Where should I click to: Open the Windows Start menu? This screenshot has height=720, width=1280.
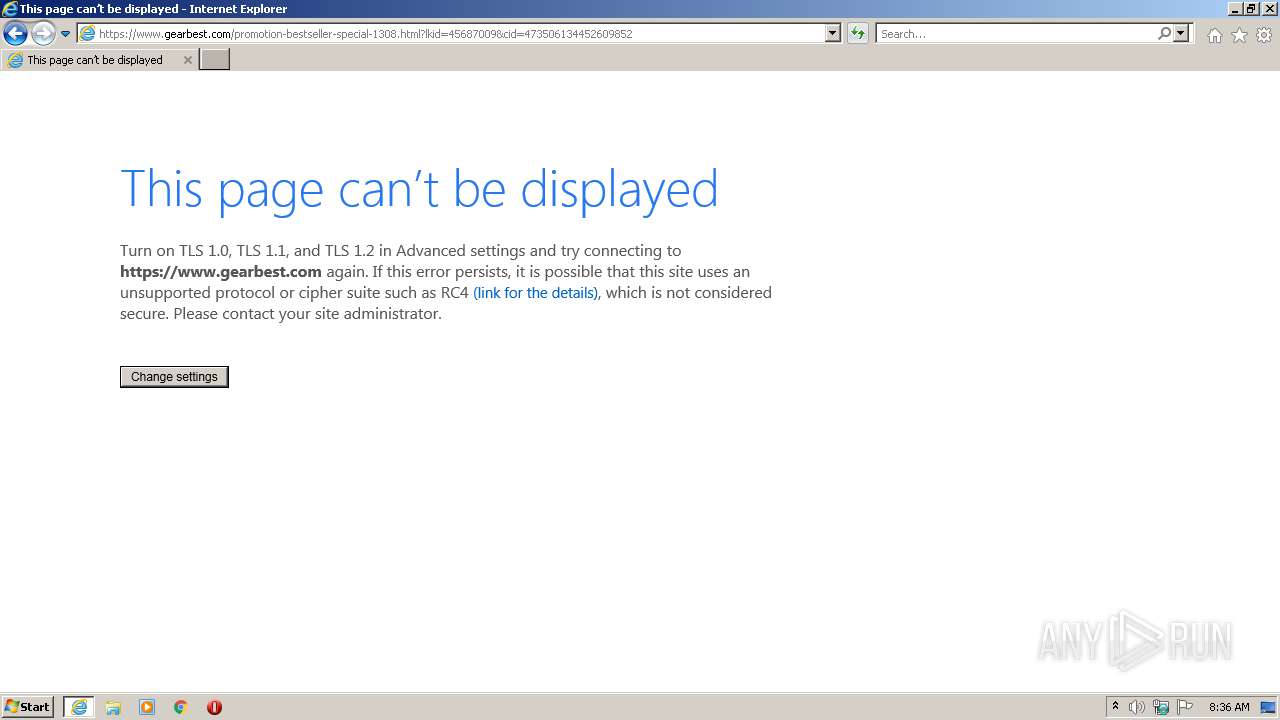28,707
